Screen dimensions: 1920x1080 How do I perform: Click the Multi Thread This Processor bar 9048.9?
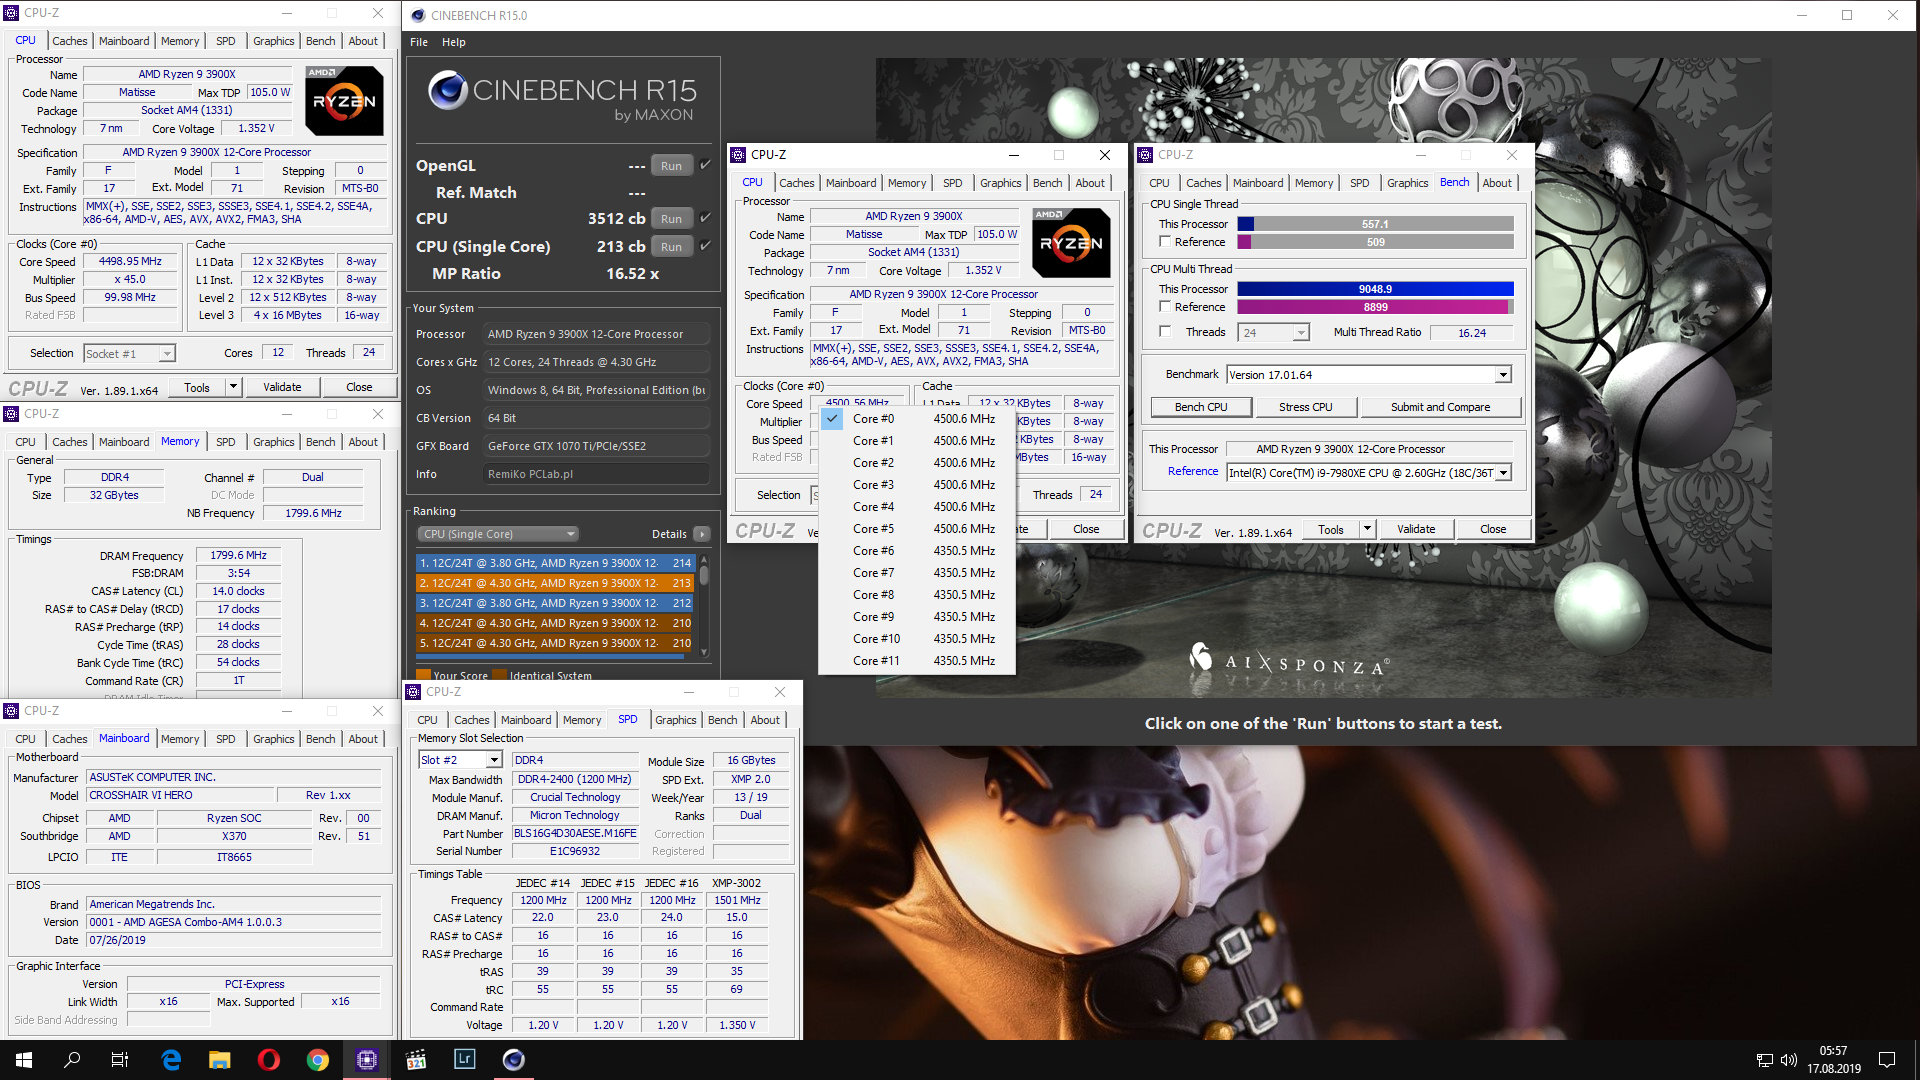coord(1375,289)
